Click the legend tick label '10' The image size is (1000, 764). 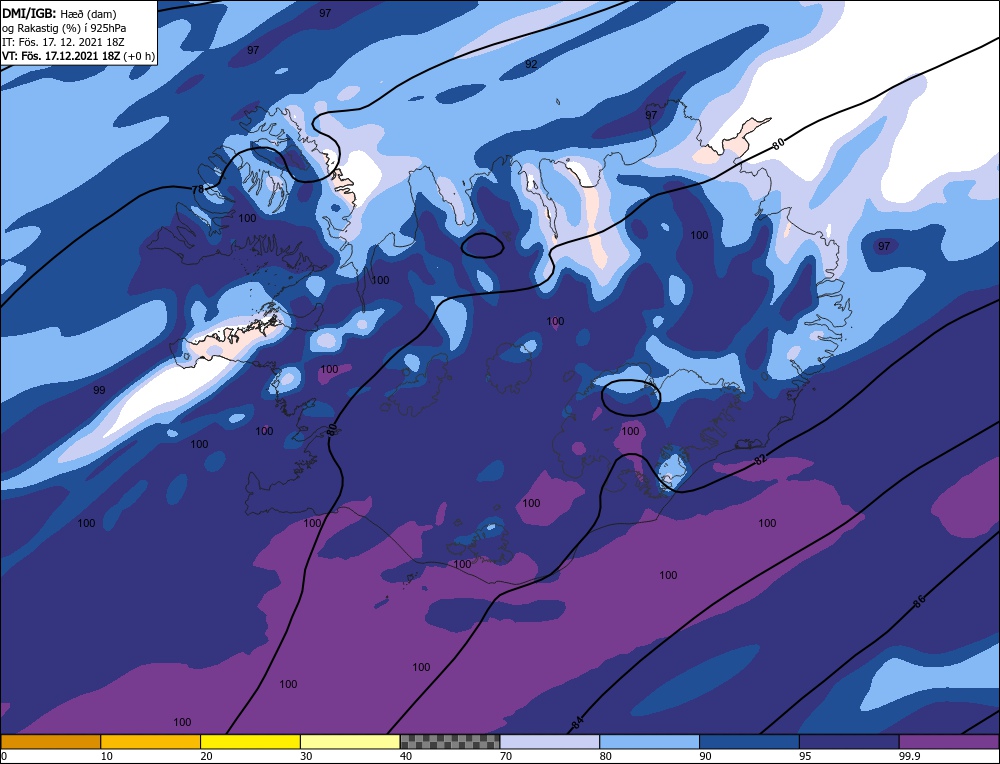pos(107,756)
